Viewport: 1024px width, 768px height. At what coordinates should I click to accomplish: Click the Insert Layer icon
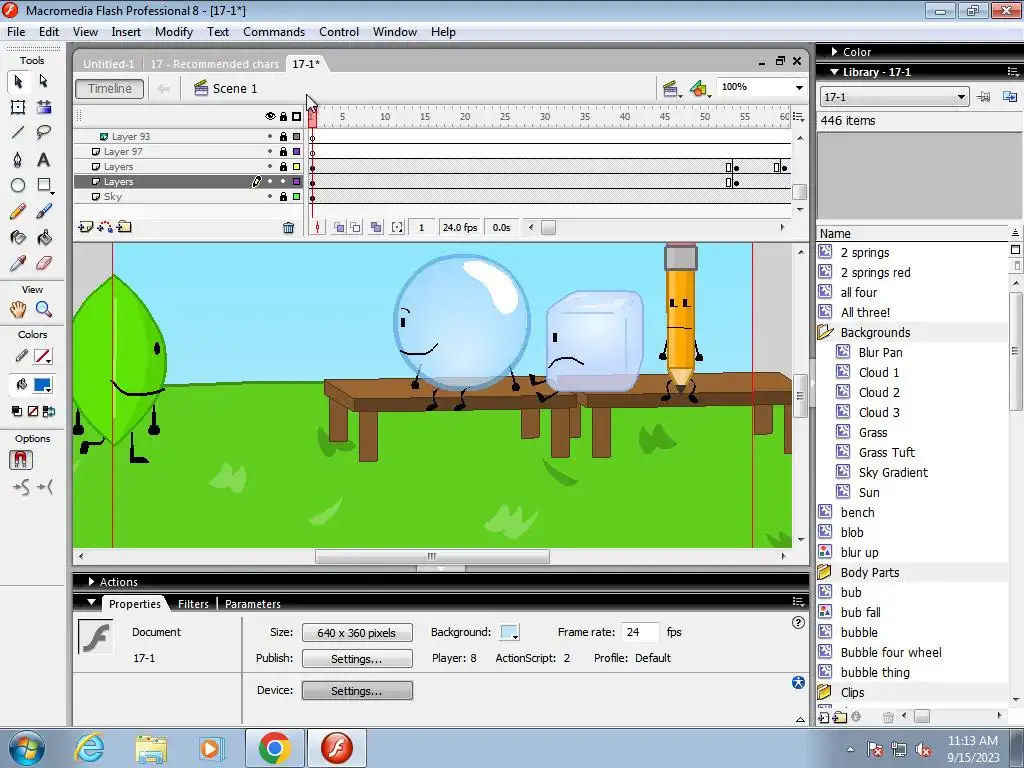click(x=86, y=227)
